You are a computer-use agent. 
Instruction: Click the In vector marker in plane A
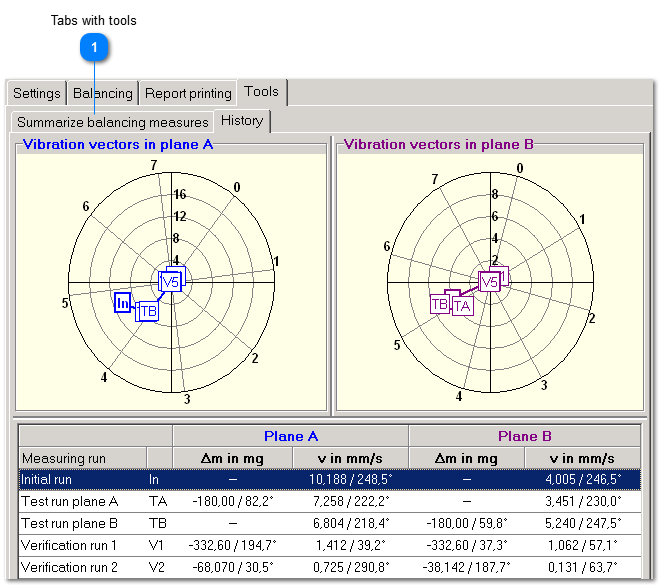(123, 302)
